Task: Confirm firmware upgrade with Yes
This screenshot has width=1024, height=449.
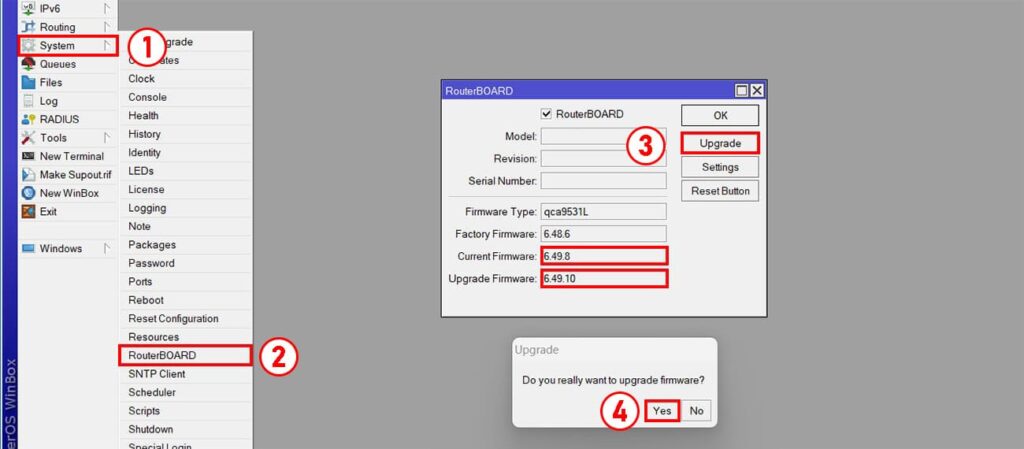Action: pos(662,411)
